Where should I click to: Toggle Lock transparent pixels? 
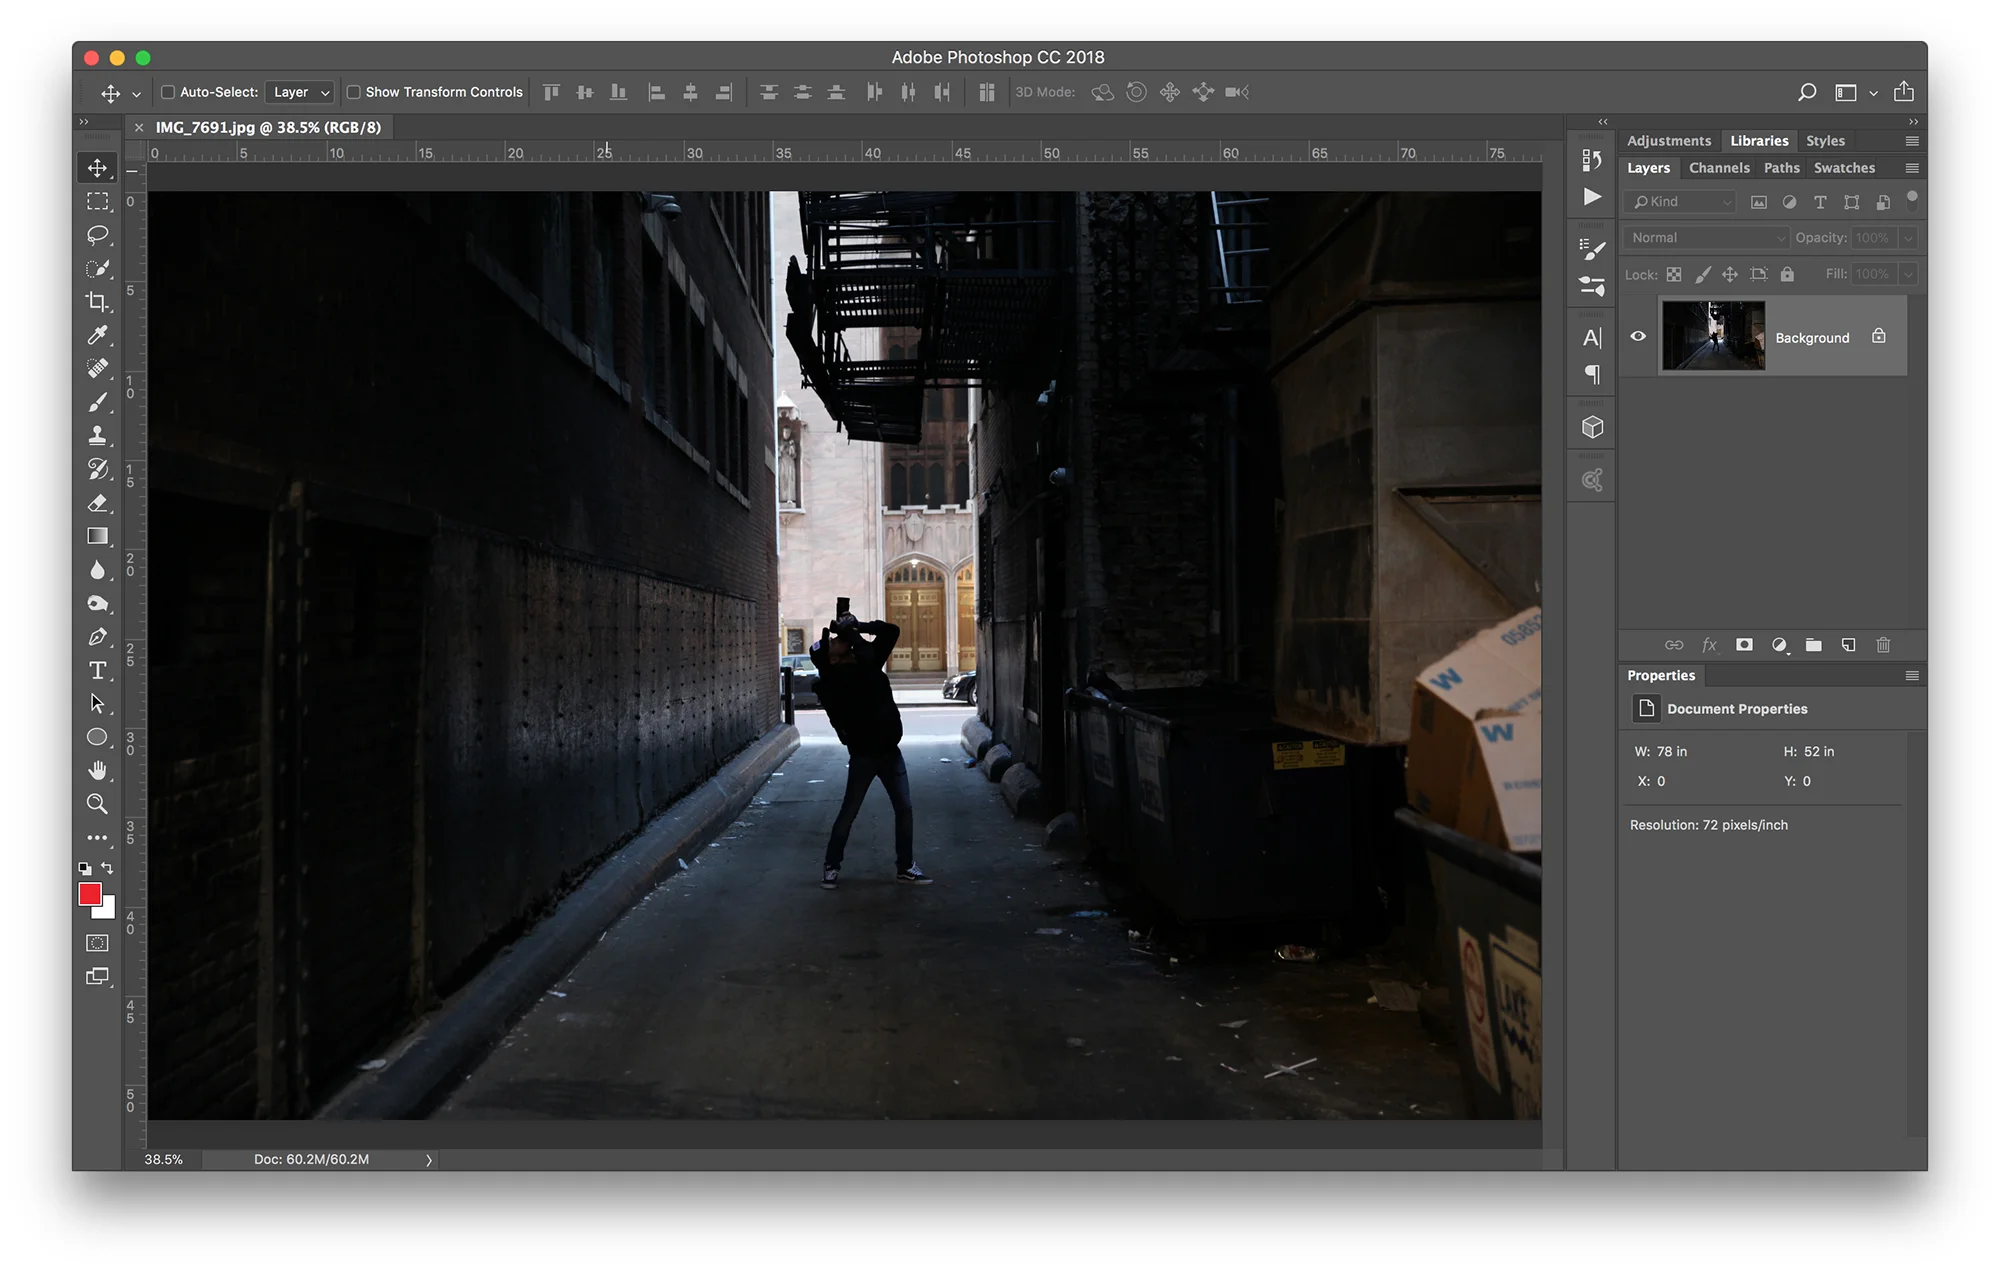pos(1674,274)
